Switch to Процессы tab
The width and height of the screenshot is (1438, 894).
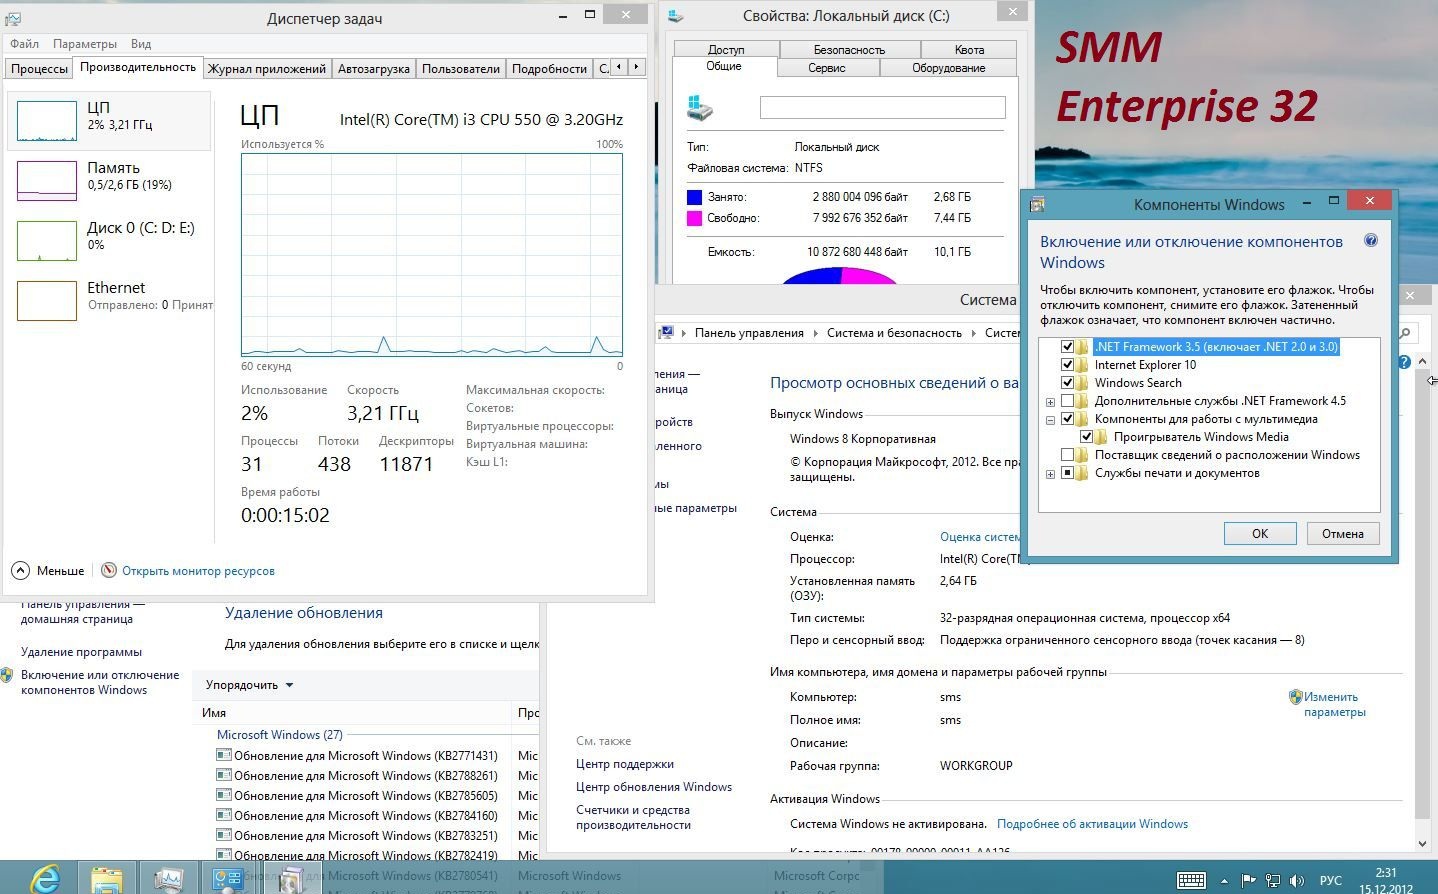[39, 69]
